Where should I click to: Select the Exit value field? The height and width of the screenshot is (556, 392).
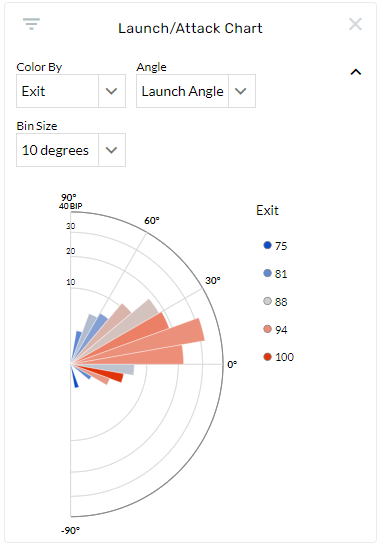[57, 91]
